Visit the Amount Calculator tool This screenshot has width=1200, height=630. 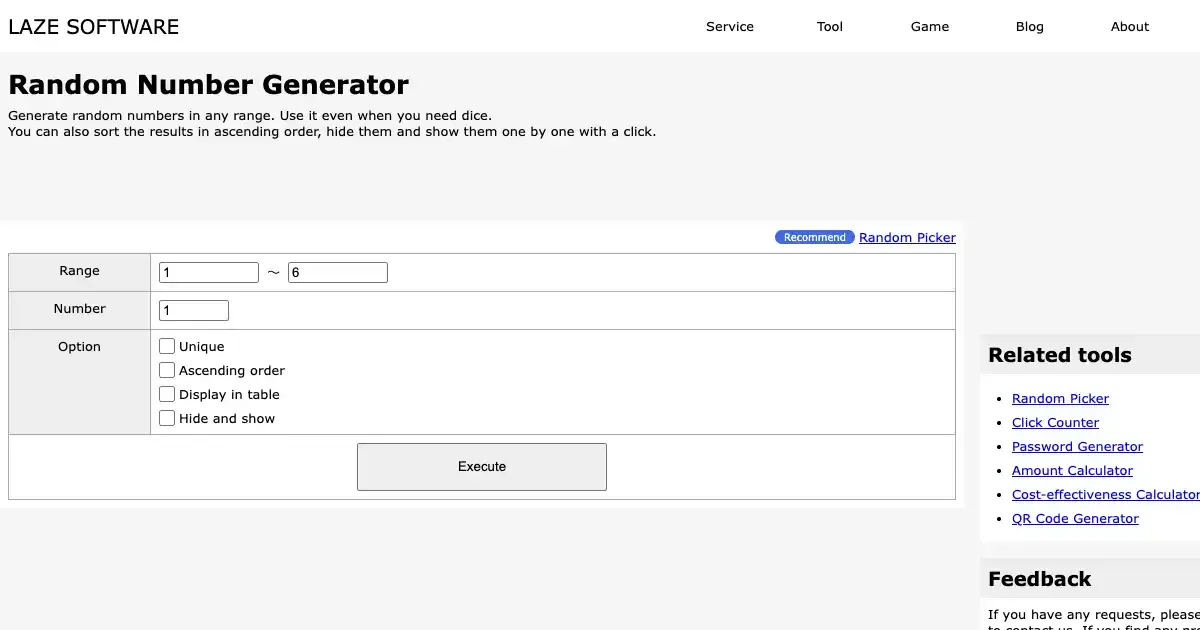click(x=1072, y=471)
